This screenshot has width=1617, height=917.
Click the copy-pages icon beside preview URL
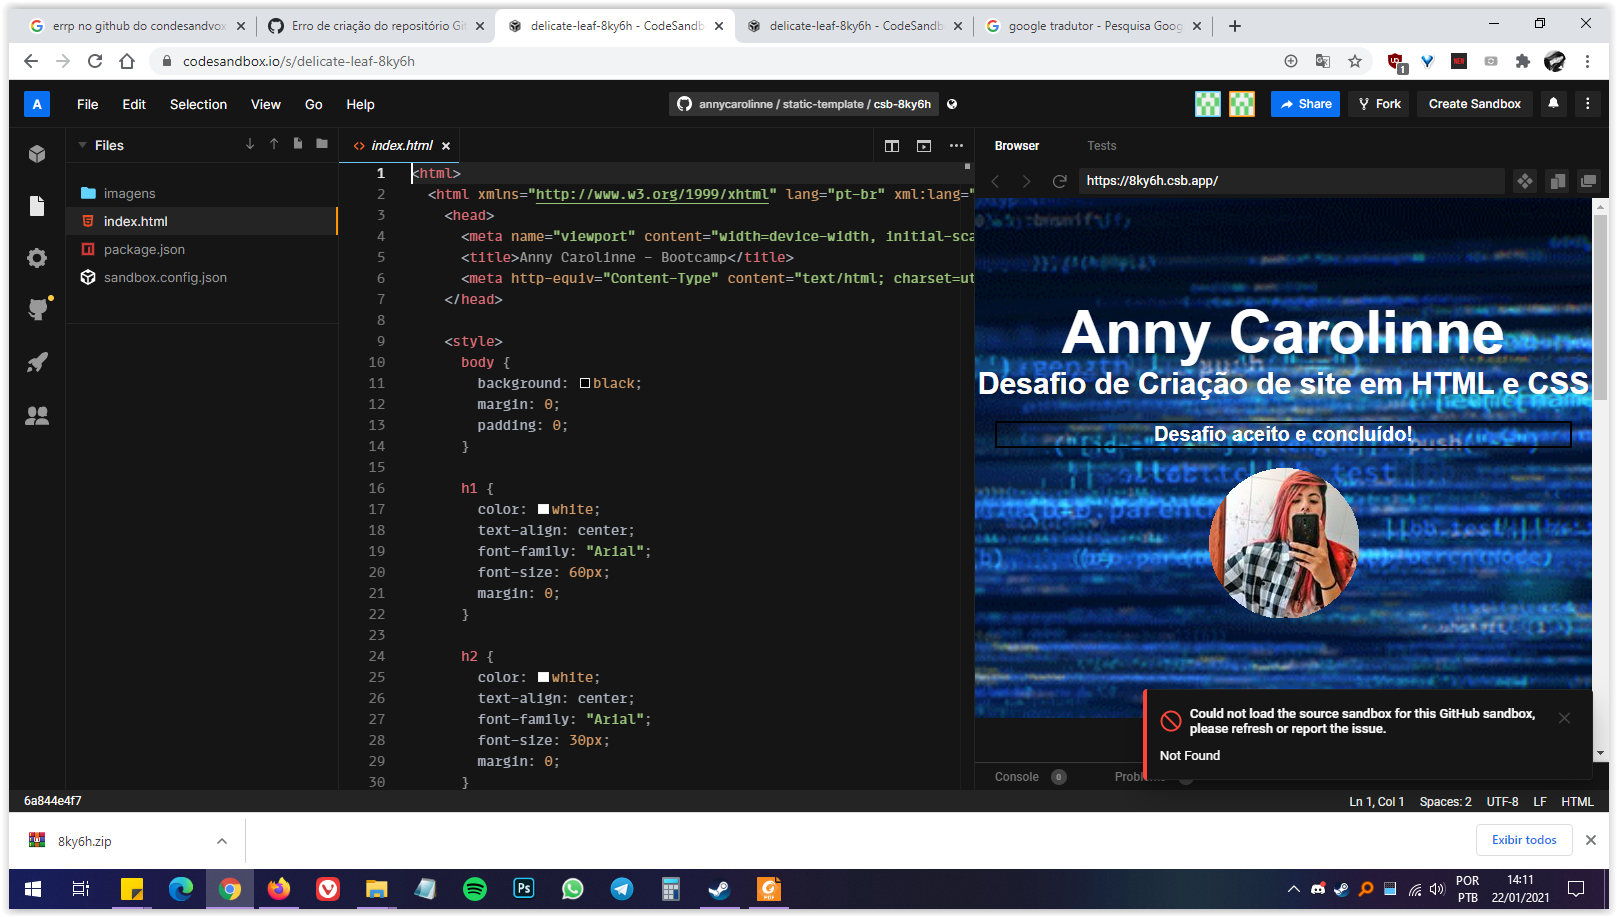pyautogui.click(x=1557, y=181)
